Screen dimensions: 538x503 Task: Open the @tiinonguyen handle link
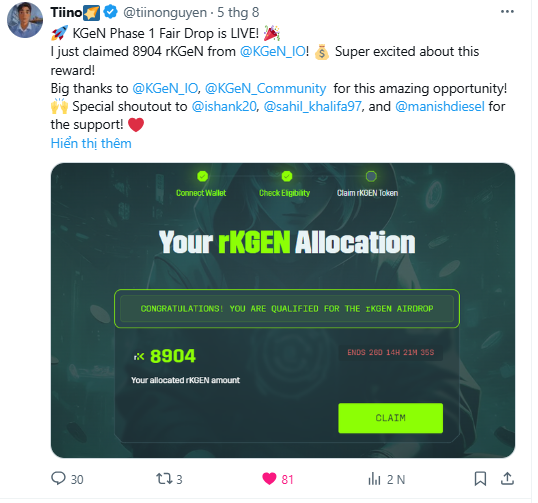[165, 13]
